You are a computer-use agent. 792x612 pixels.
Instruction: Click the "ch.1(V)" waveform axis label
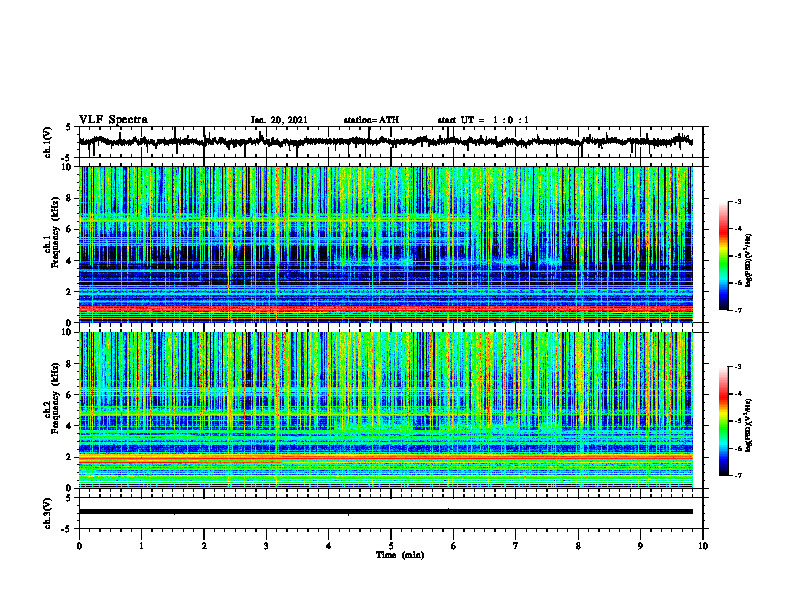(x=48, y=142)
